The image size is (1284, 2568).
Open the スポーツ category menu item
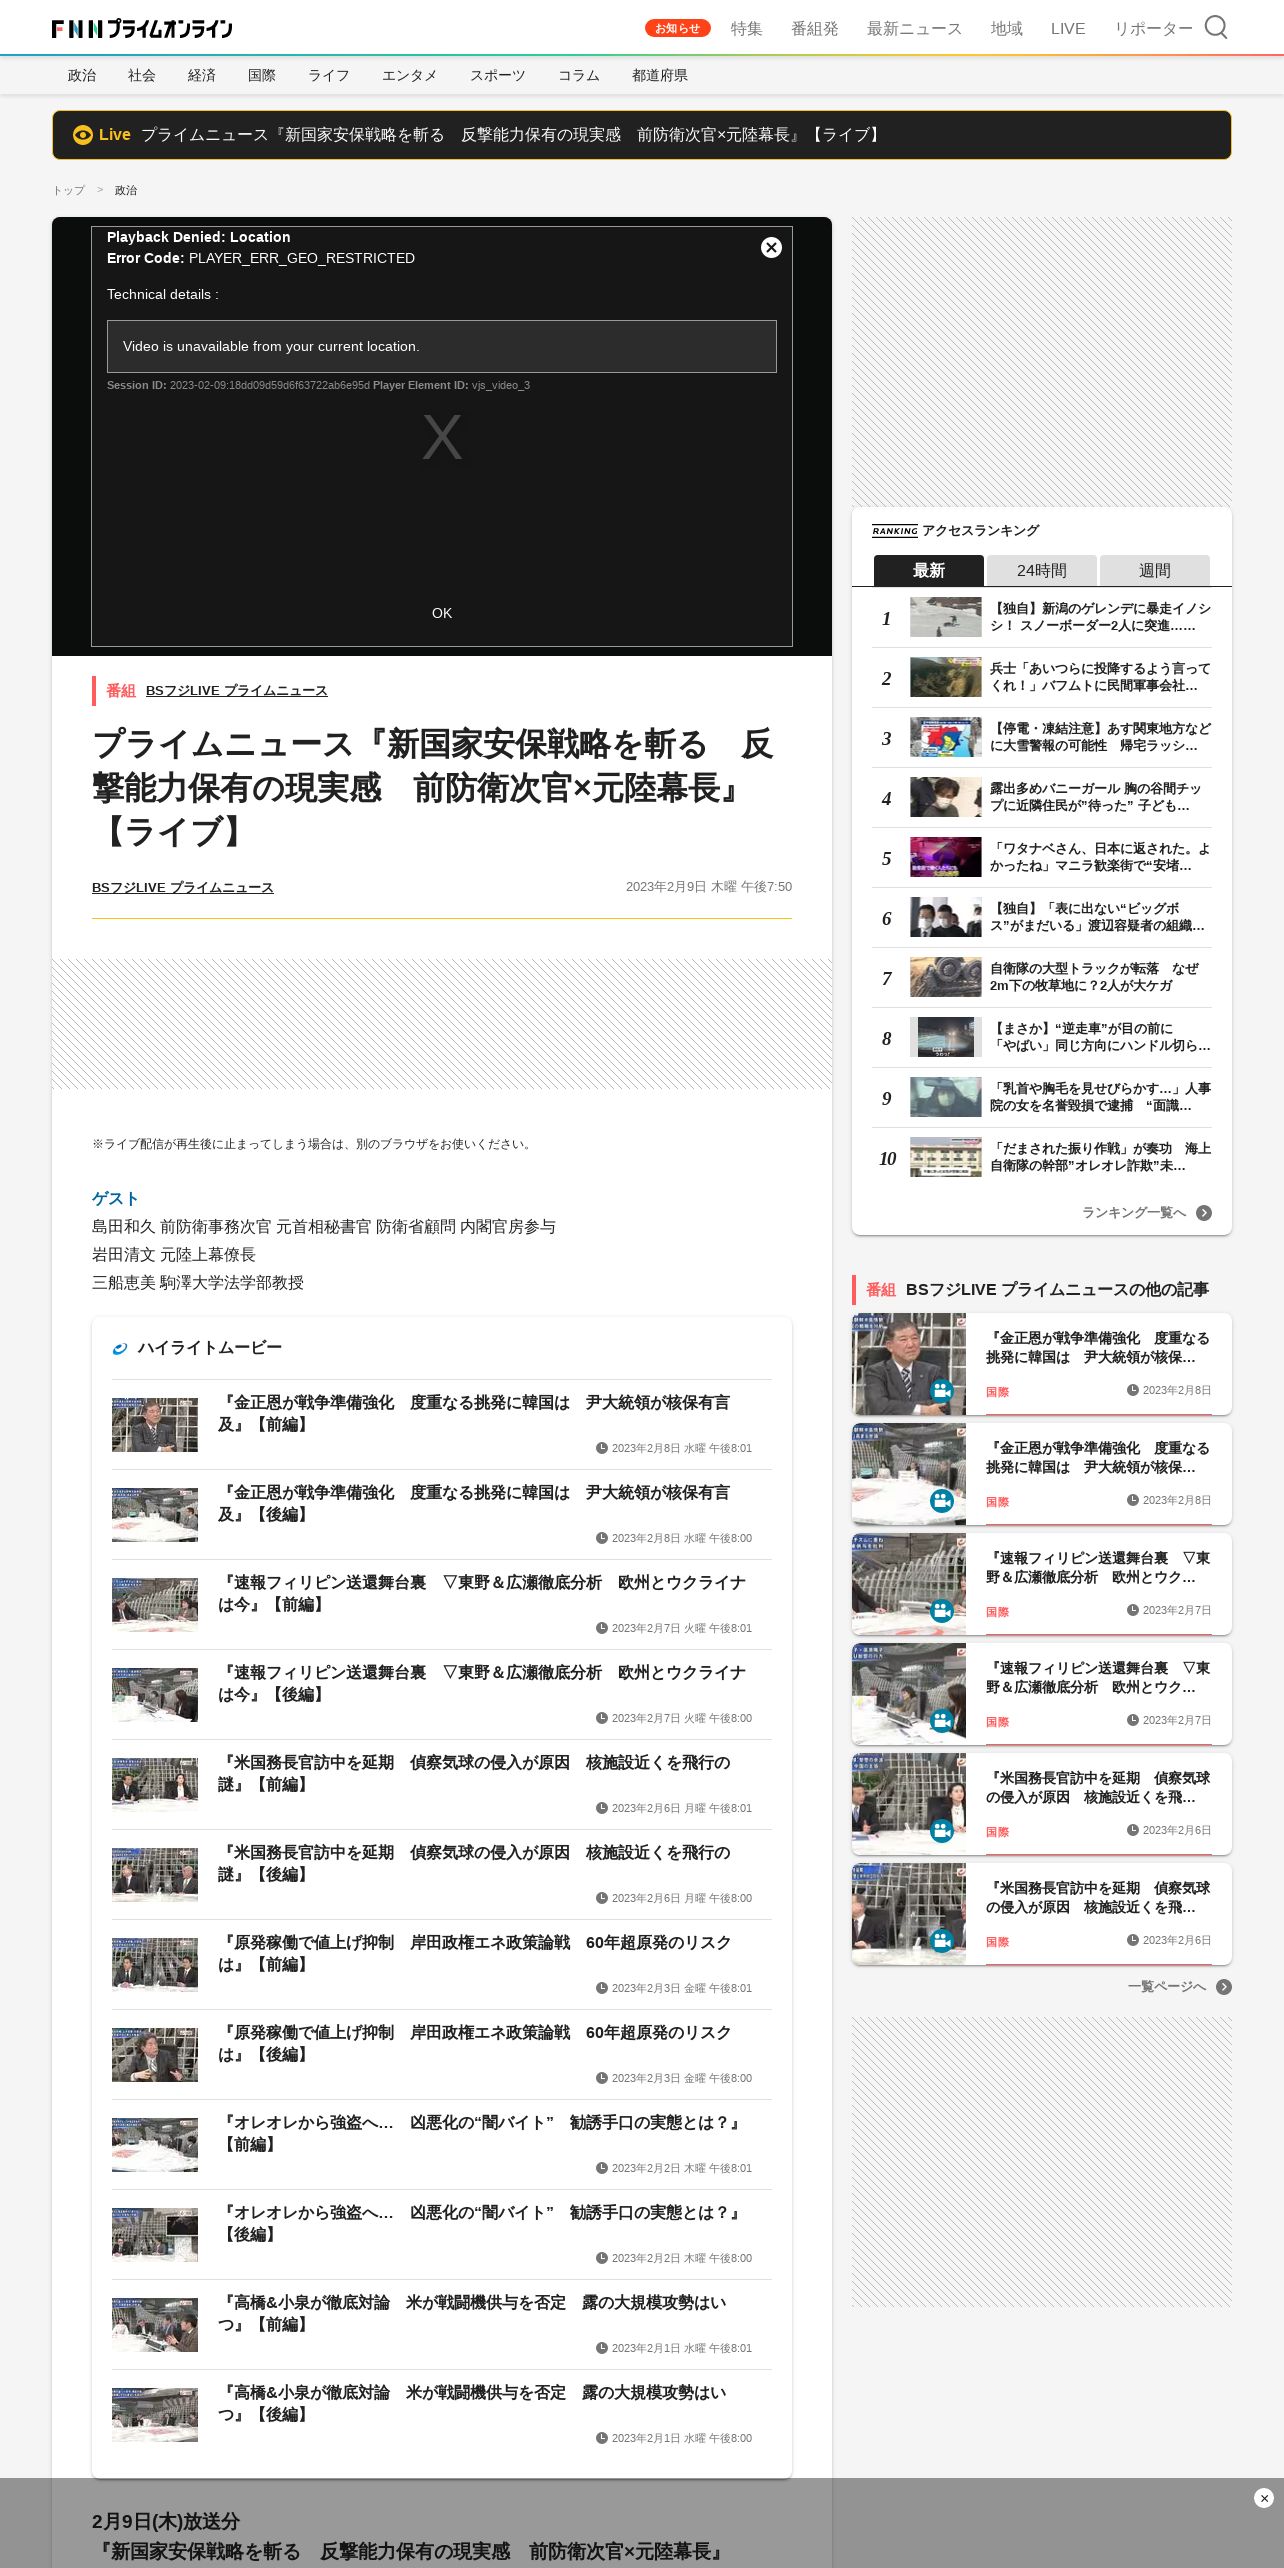click(x=497, y=75)
